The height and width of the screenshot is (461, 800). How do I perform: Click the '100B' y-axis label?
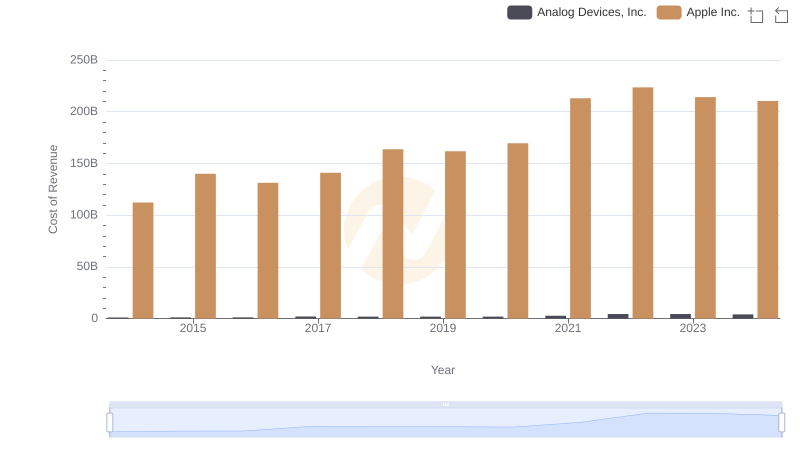point(84,215)
